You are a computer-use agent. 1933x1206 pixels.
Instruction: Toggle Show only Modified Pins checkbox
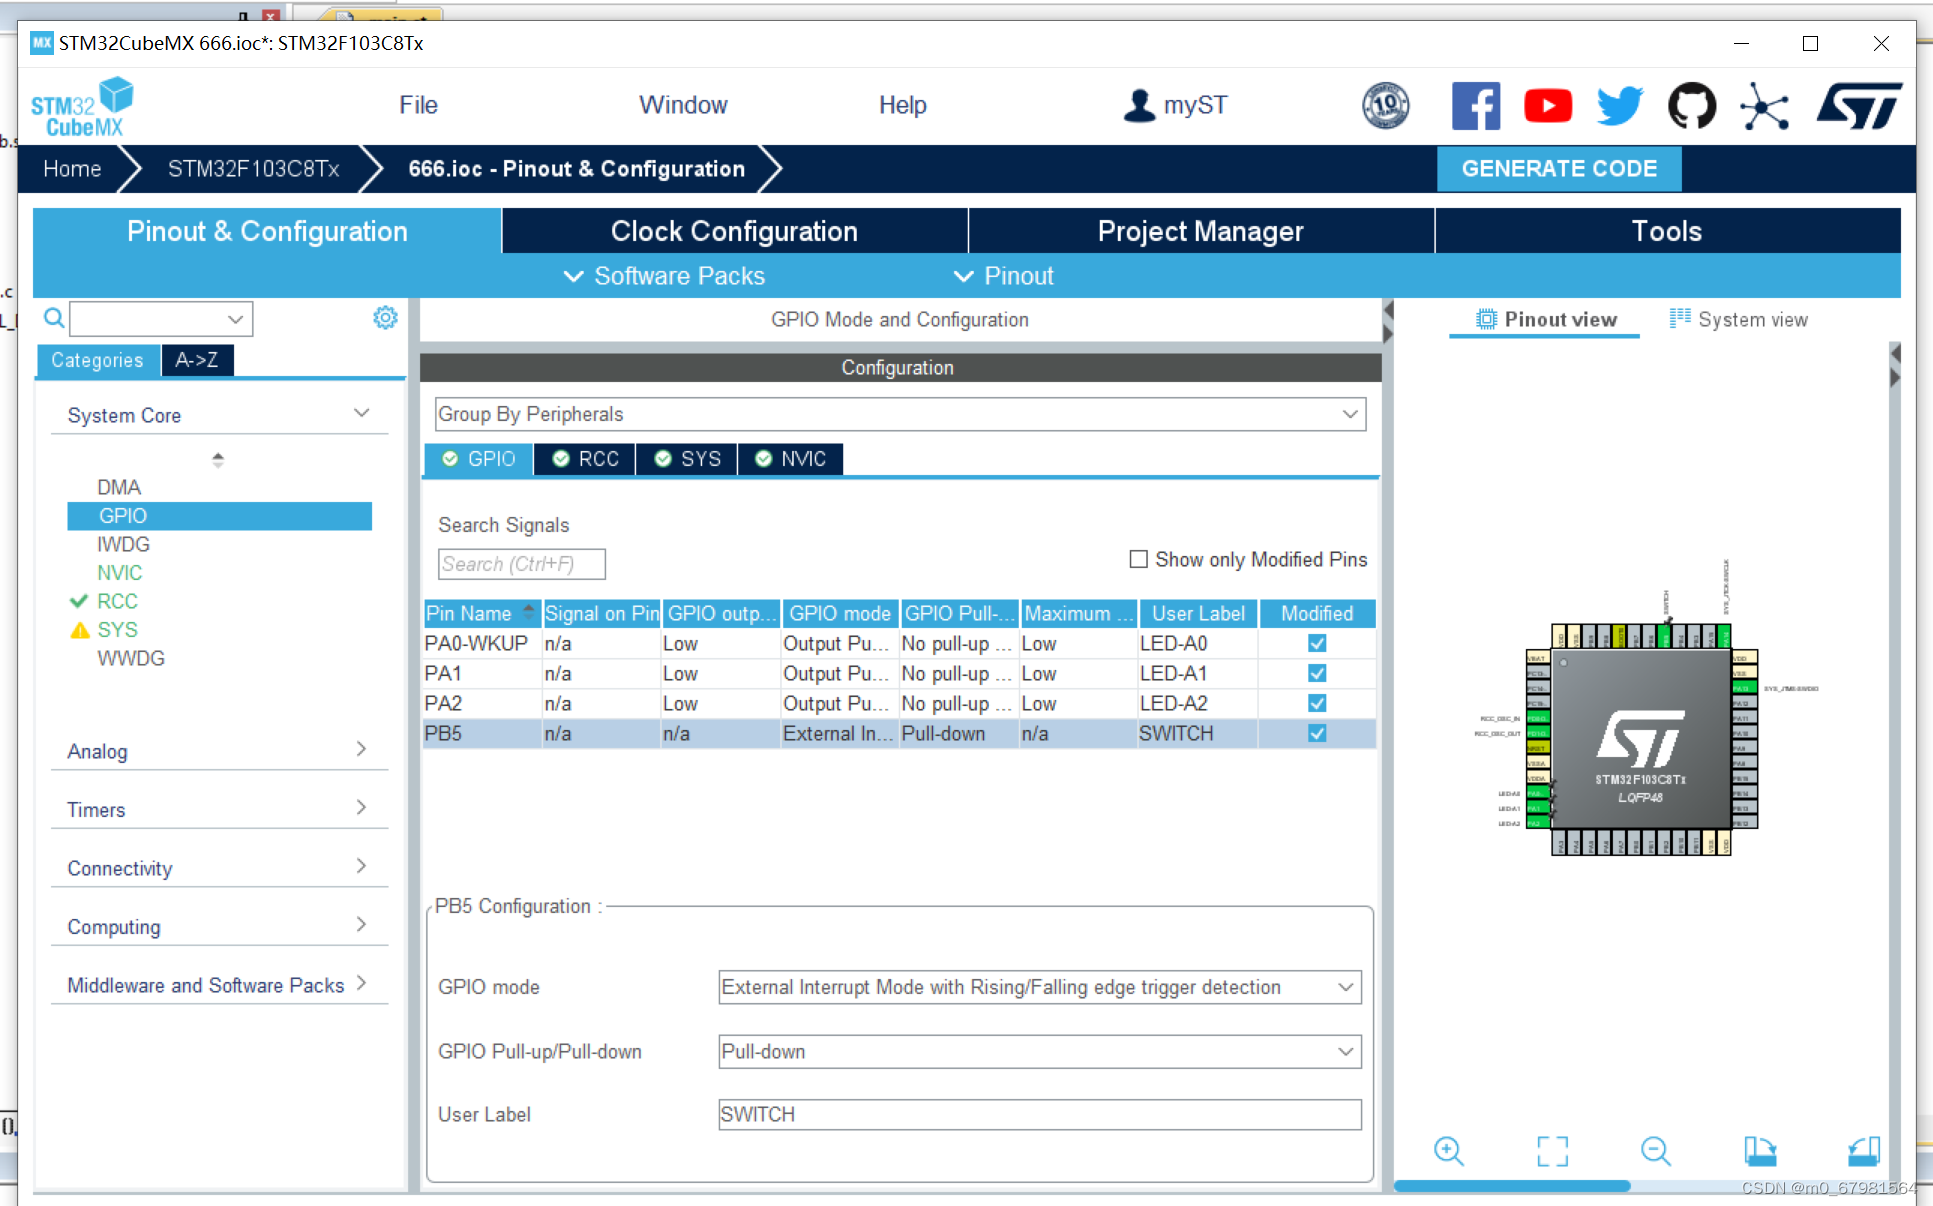click(1138, 559)
